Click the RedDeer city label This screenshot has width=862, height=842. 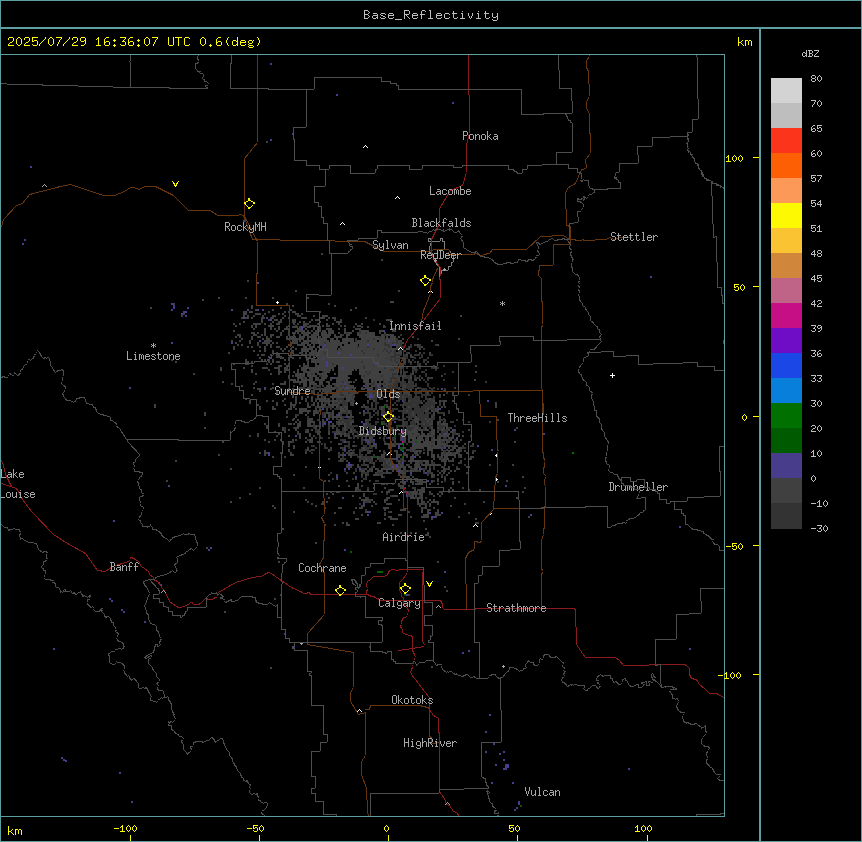pyautogui.click(x=440, y=255)
